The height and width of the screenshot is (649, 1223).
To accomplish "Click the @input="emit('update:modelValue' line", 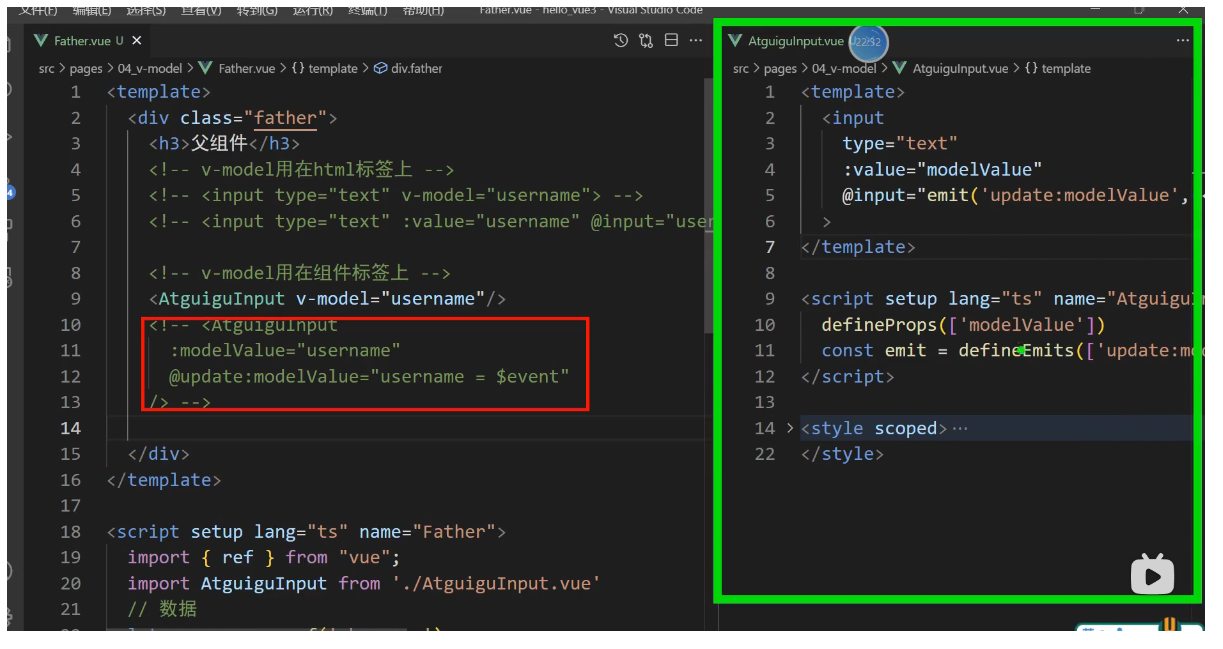I will tap(1016, 195).
